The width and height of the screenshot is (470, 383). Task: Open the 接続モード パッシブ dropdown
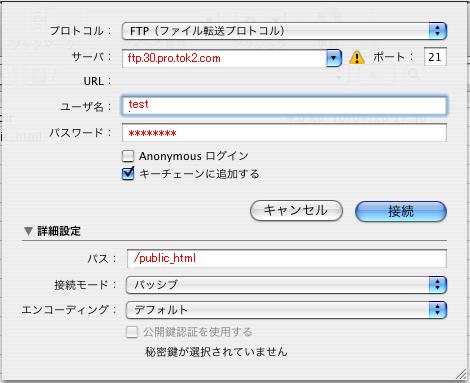[286, 285]
